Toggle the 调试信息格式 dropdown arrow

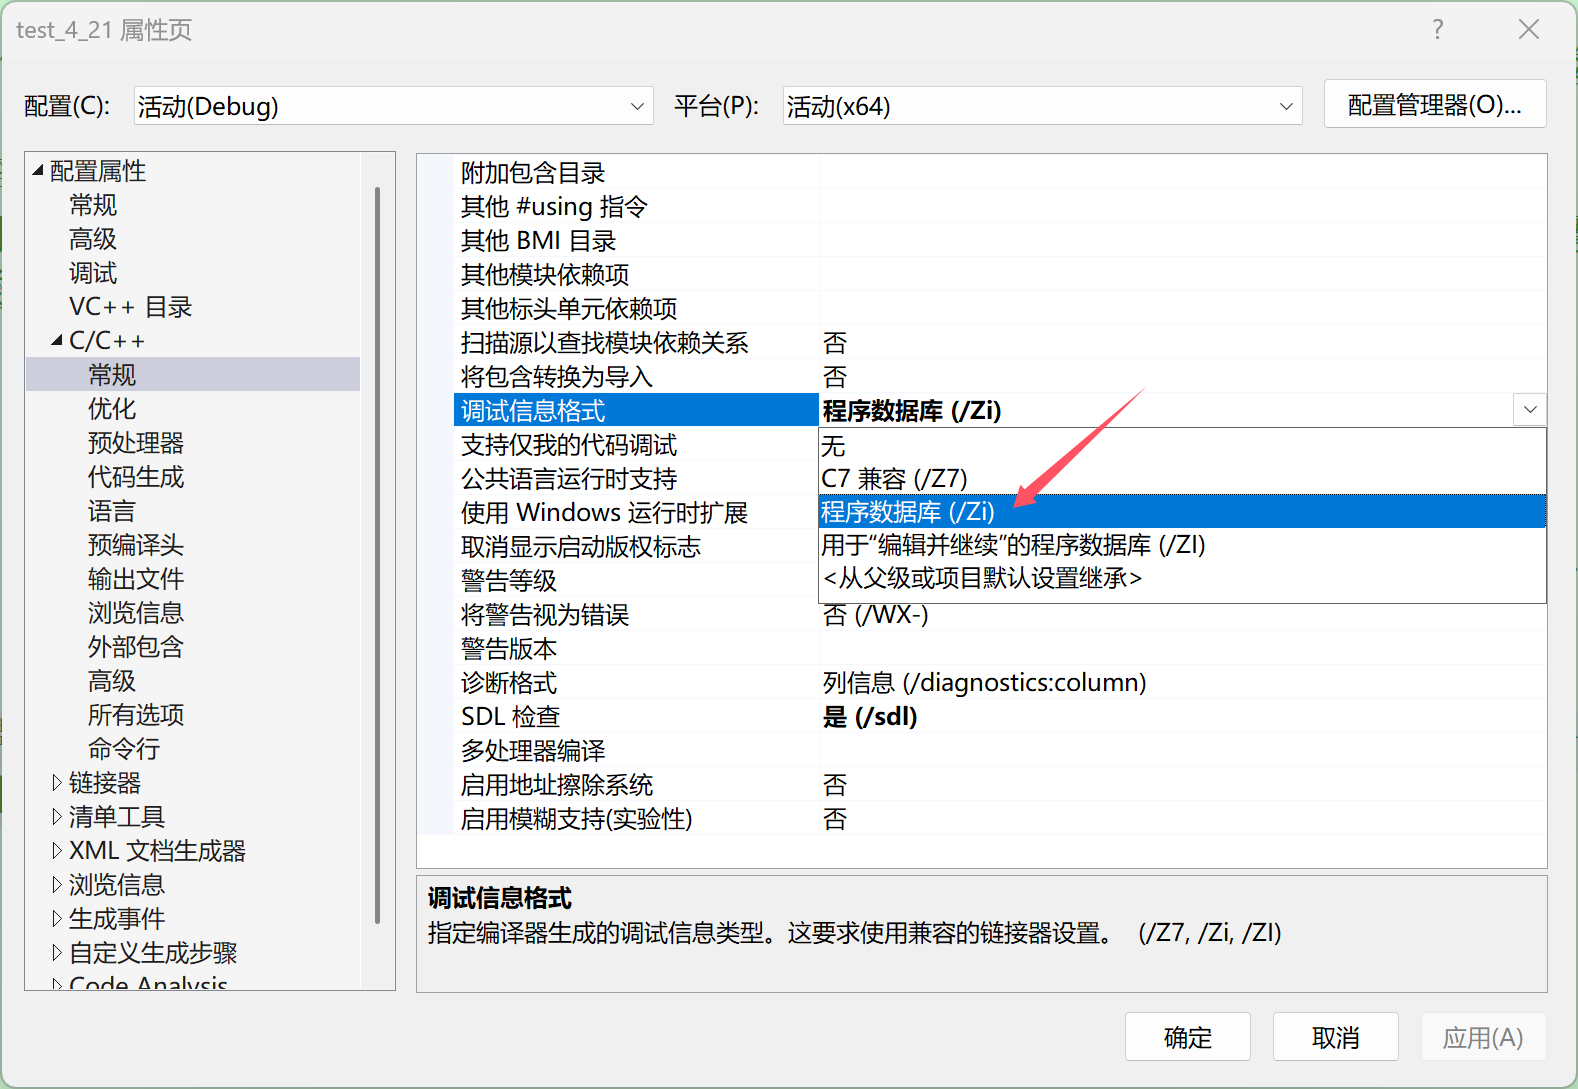pyautogui.click(x=1530, y=410)
